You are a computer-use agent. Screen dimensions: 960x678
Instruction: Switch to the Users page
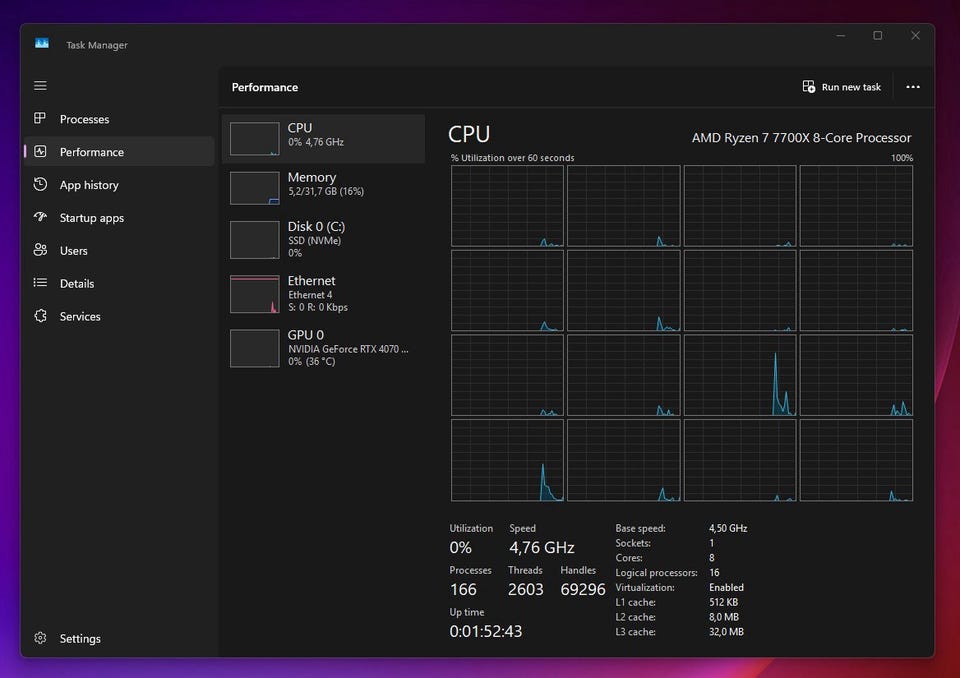(119, 250)
